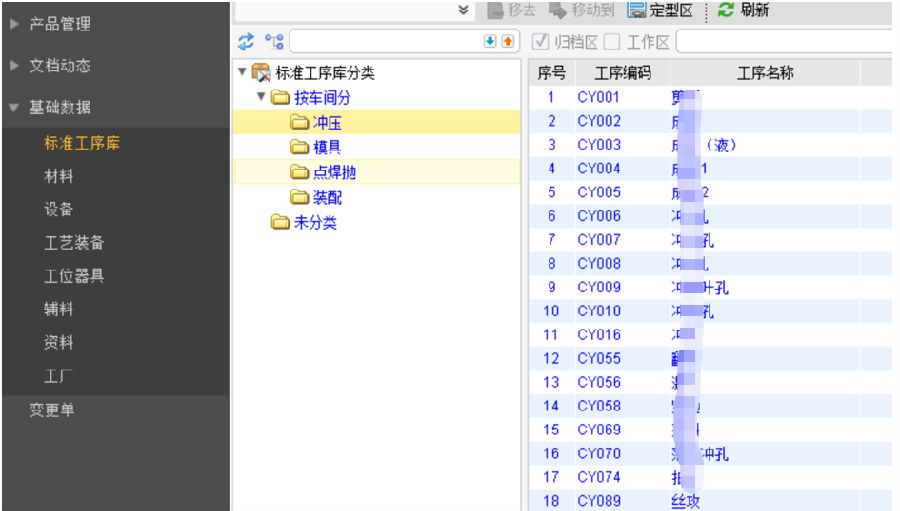Open 工艺装备 in the sidebar
This screenshot has width=900, height=511.
tap(74, 242)
